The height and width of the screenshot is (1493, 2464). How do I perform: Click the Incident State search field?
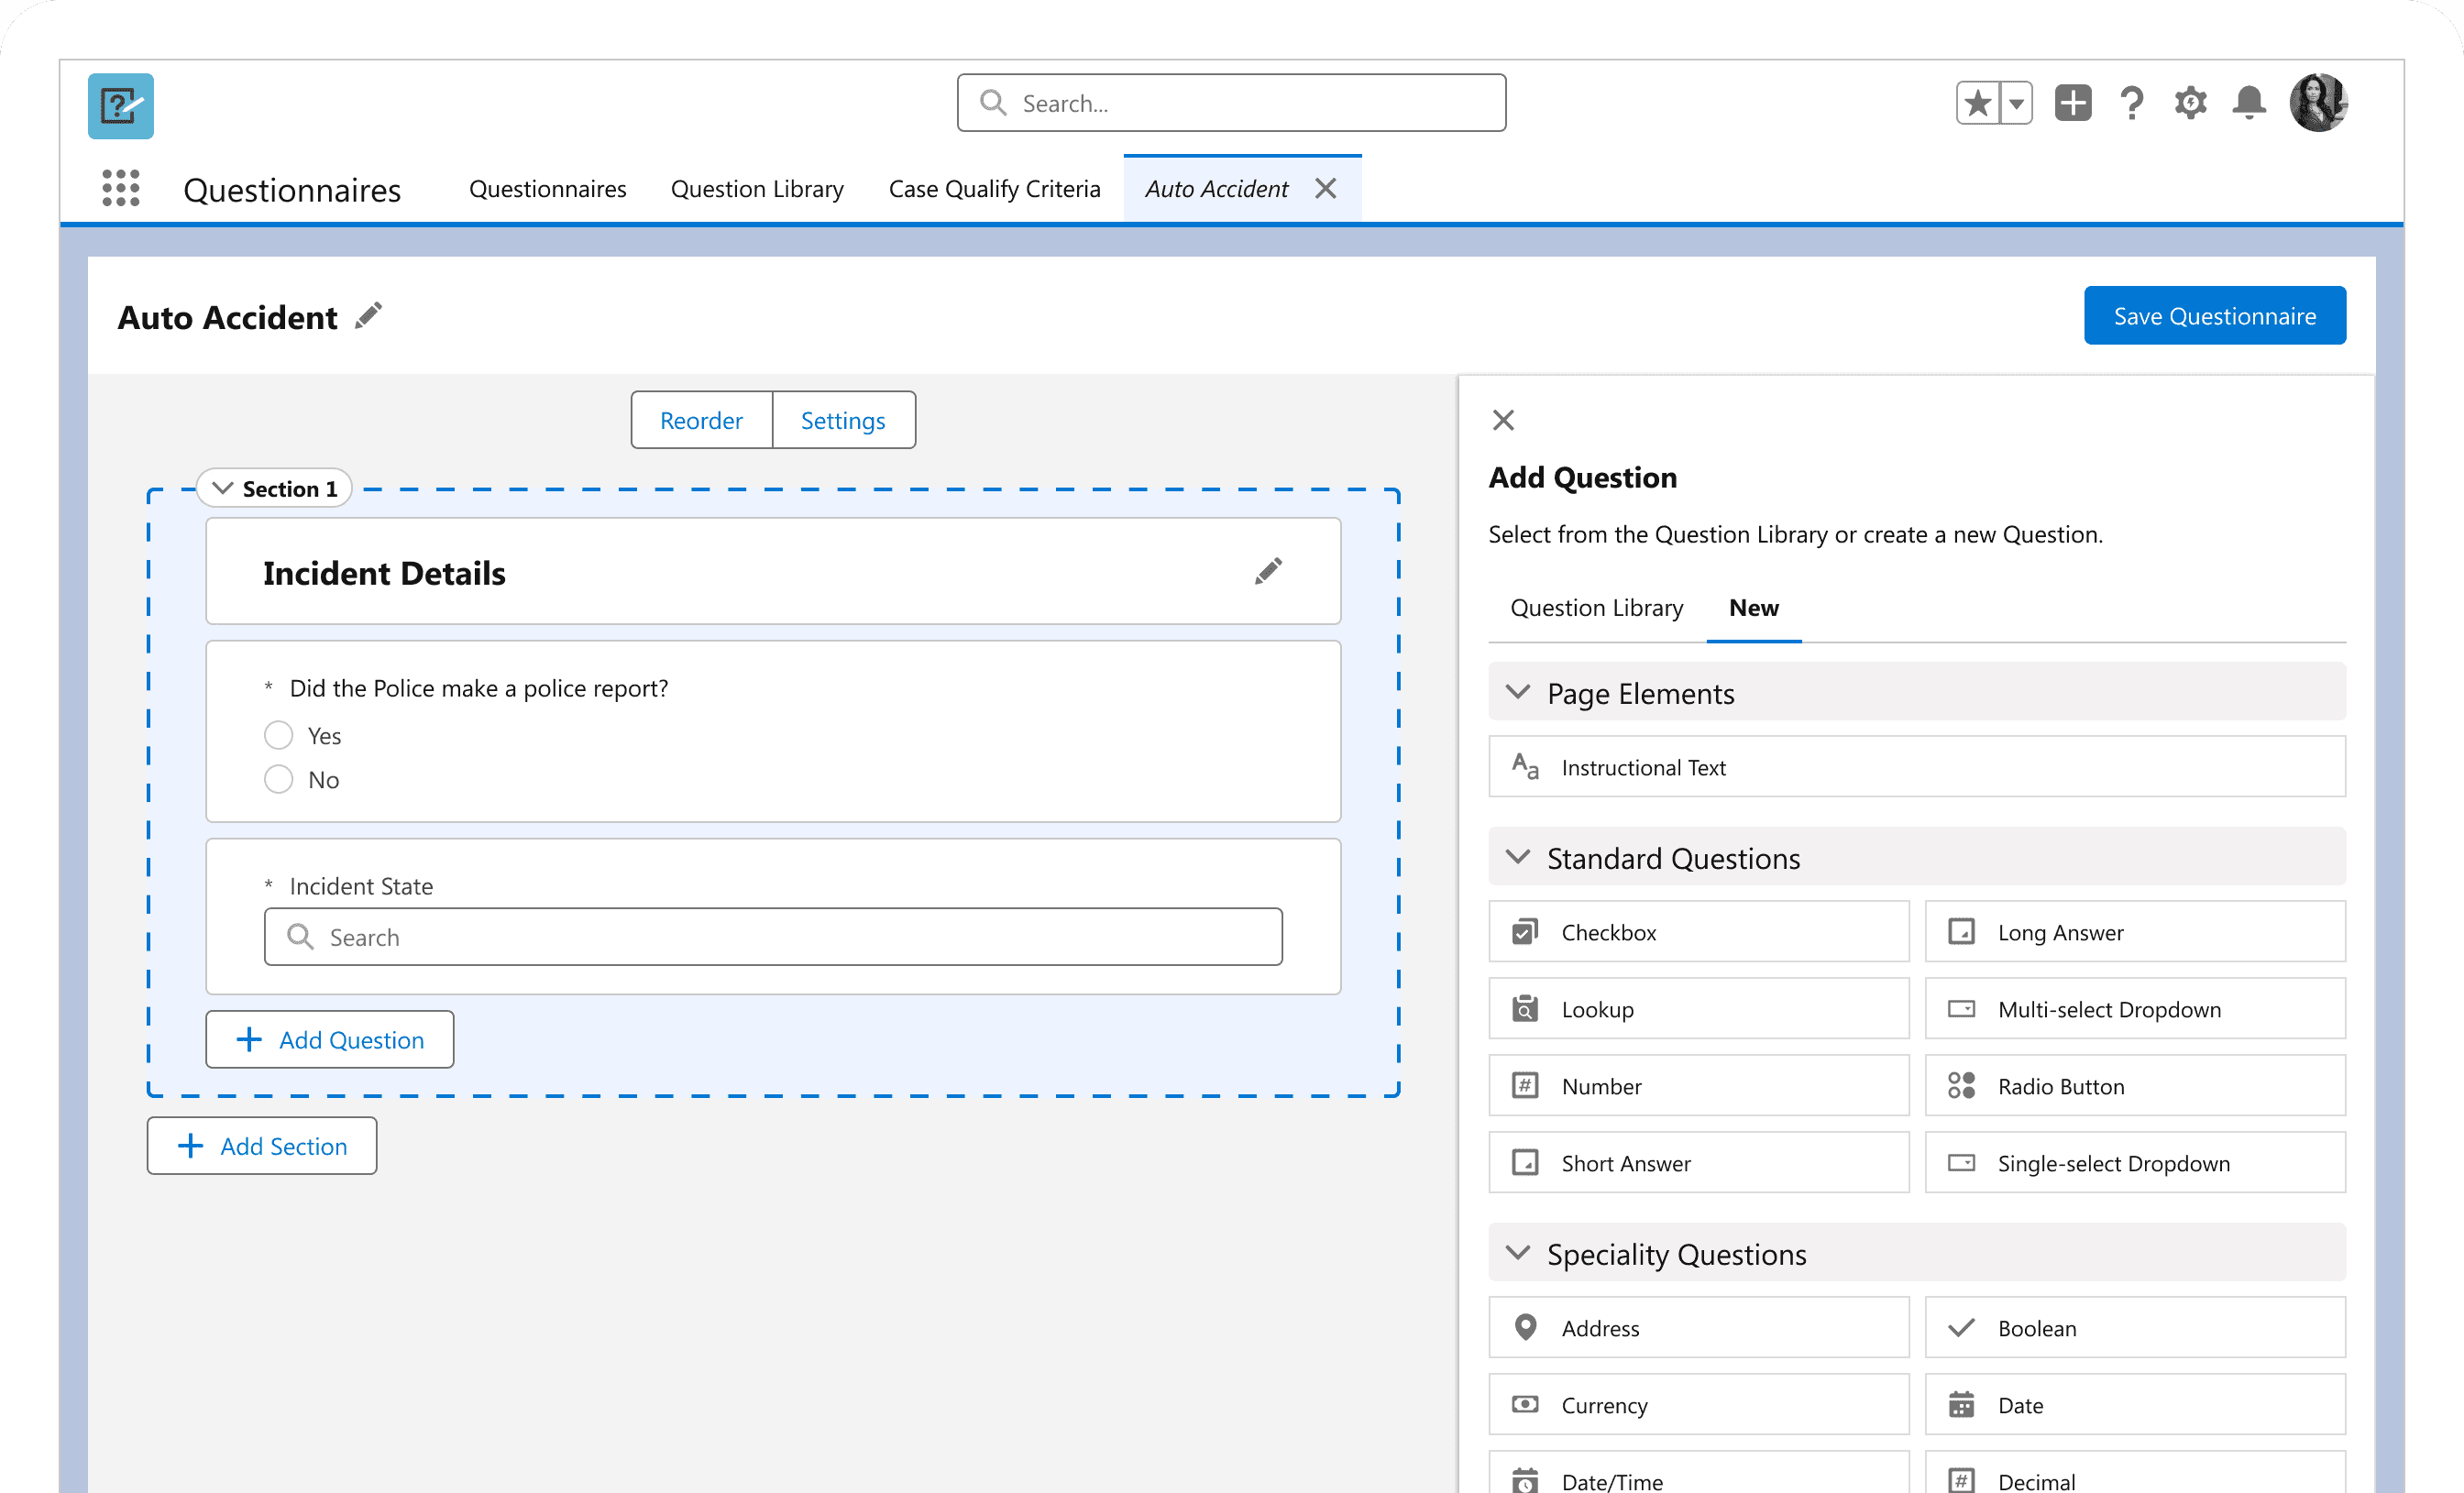(x=773, y=937)
